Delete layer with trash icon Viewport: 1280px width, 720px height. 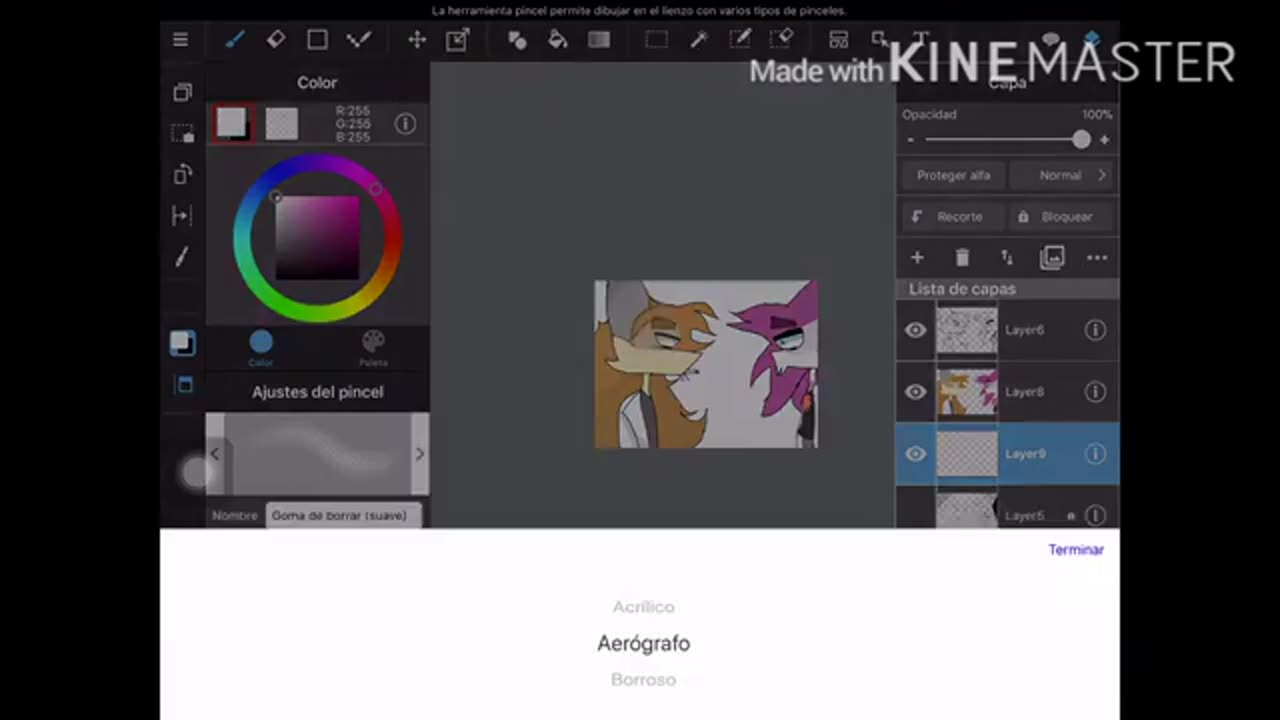click(962, 258)
